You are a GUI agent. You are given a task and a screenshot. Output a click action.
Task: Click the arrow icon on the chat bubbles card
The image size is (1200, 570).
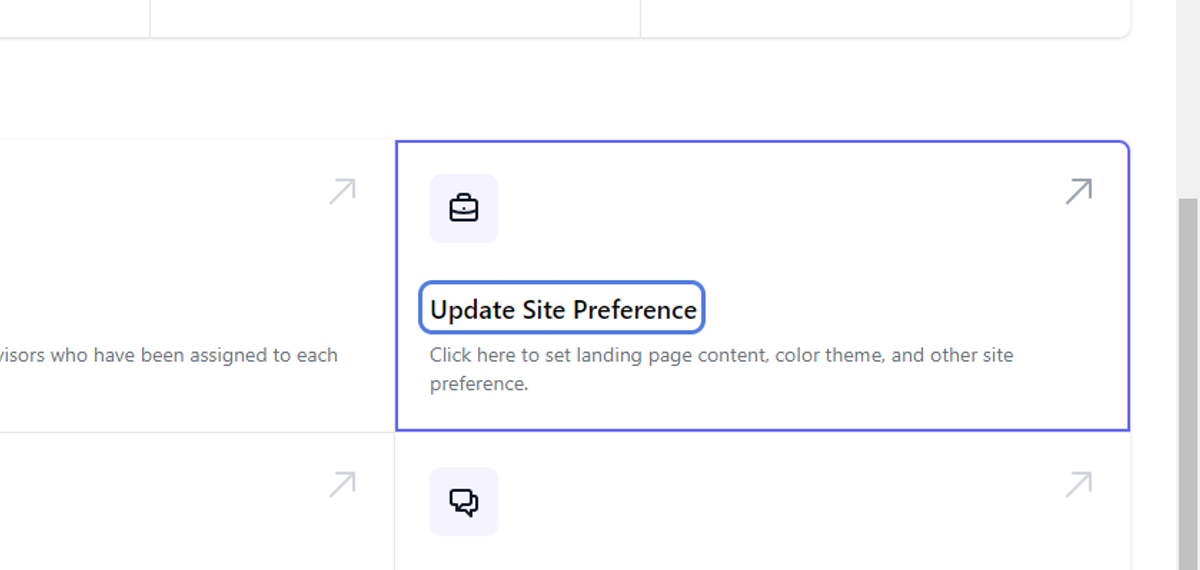point(1078,485)
